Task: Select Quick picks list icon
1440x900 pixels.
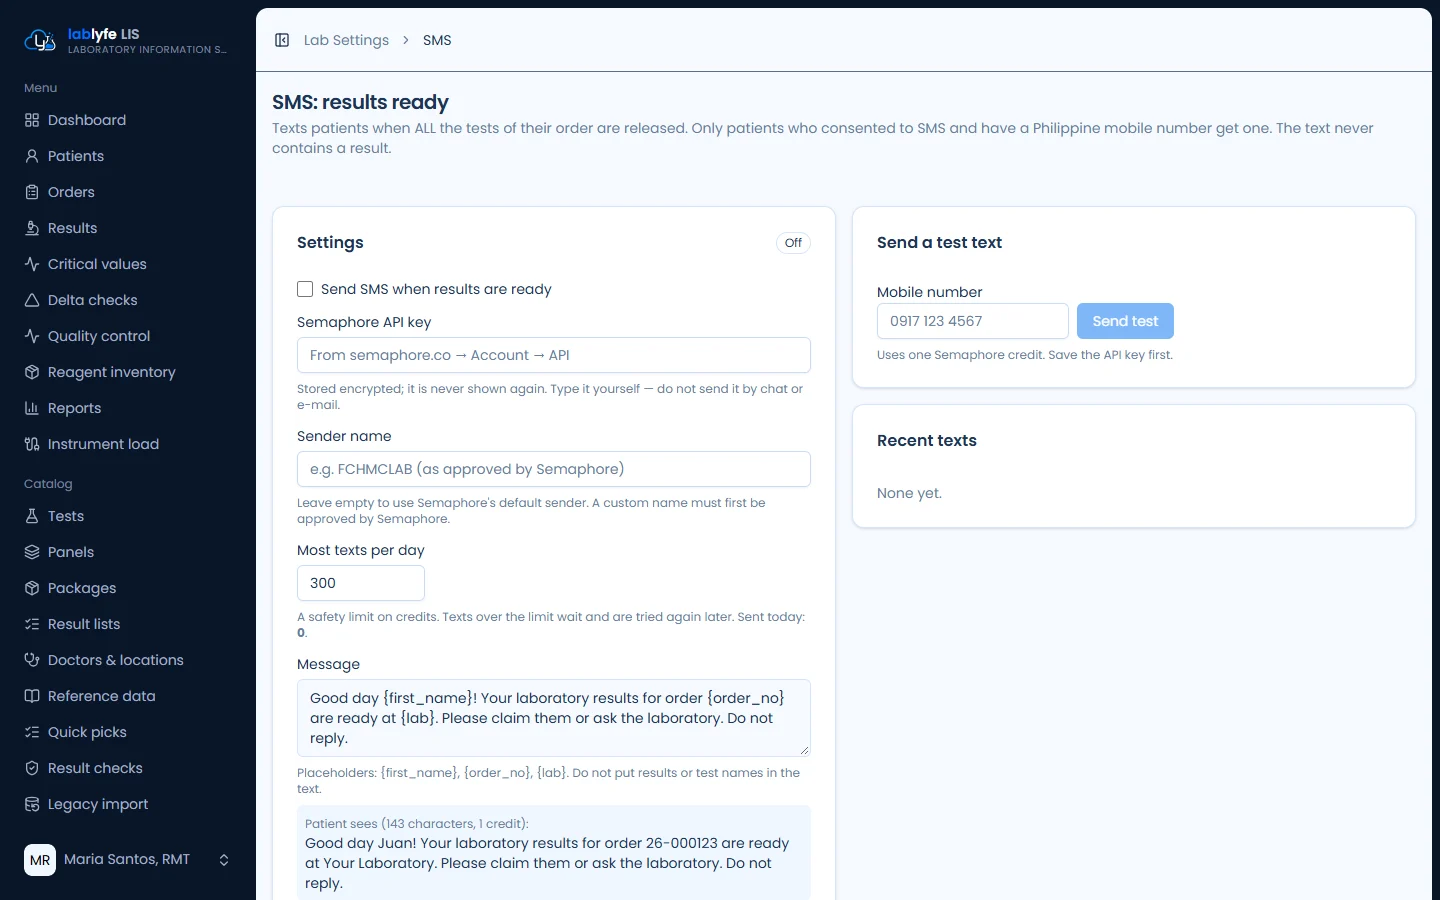Action: click(x=32, y=732)
